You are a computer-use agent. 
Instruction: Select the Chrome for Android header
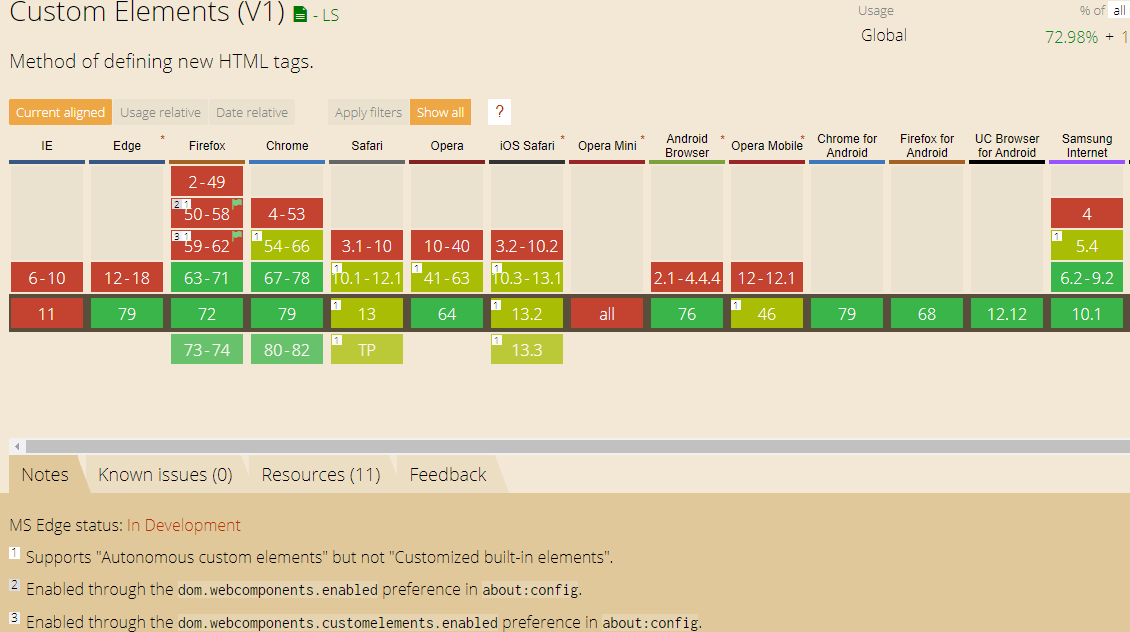(847, 146)
